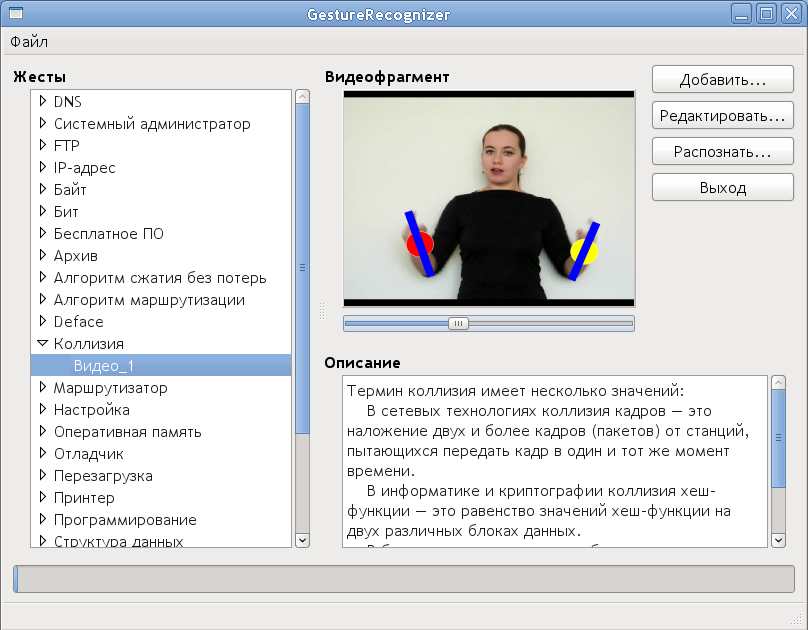Click the gesture list scroll-up arrow
Image resolution: width=808 pixels, height=630 pixels.
[302, 96]
